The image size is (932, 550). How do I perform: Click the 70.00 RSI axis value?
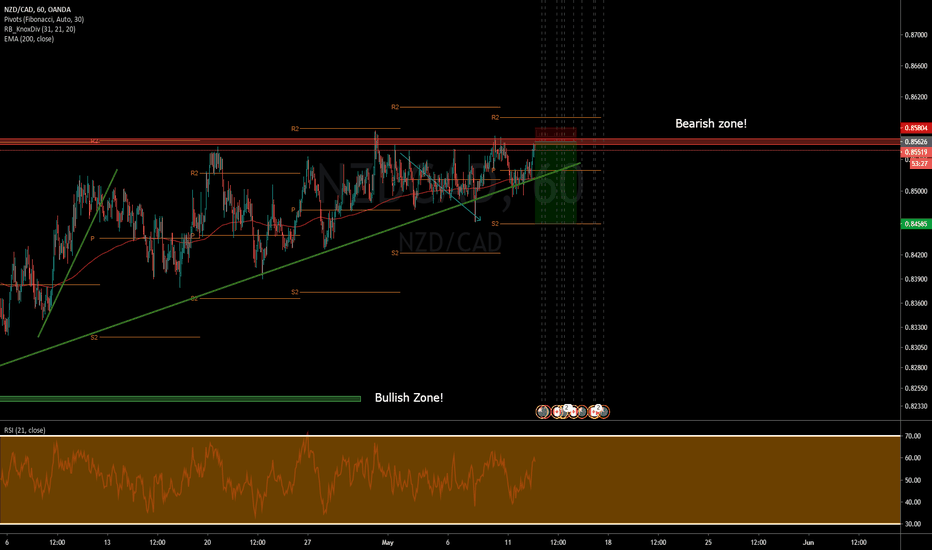pyautogui.click(x=912, y=436)
